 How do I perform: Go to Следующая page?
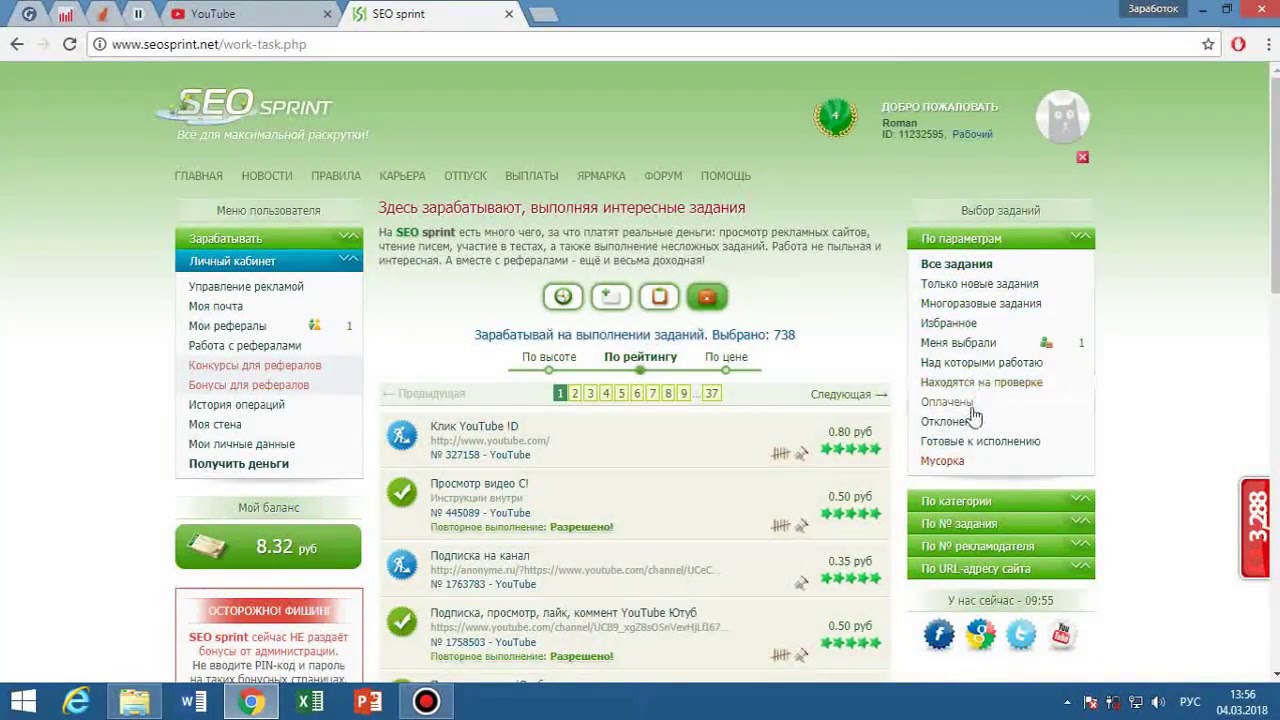(848, 394)
